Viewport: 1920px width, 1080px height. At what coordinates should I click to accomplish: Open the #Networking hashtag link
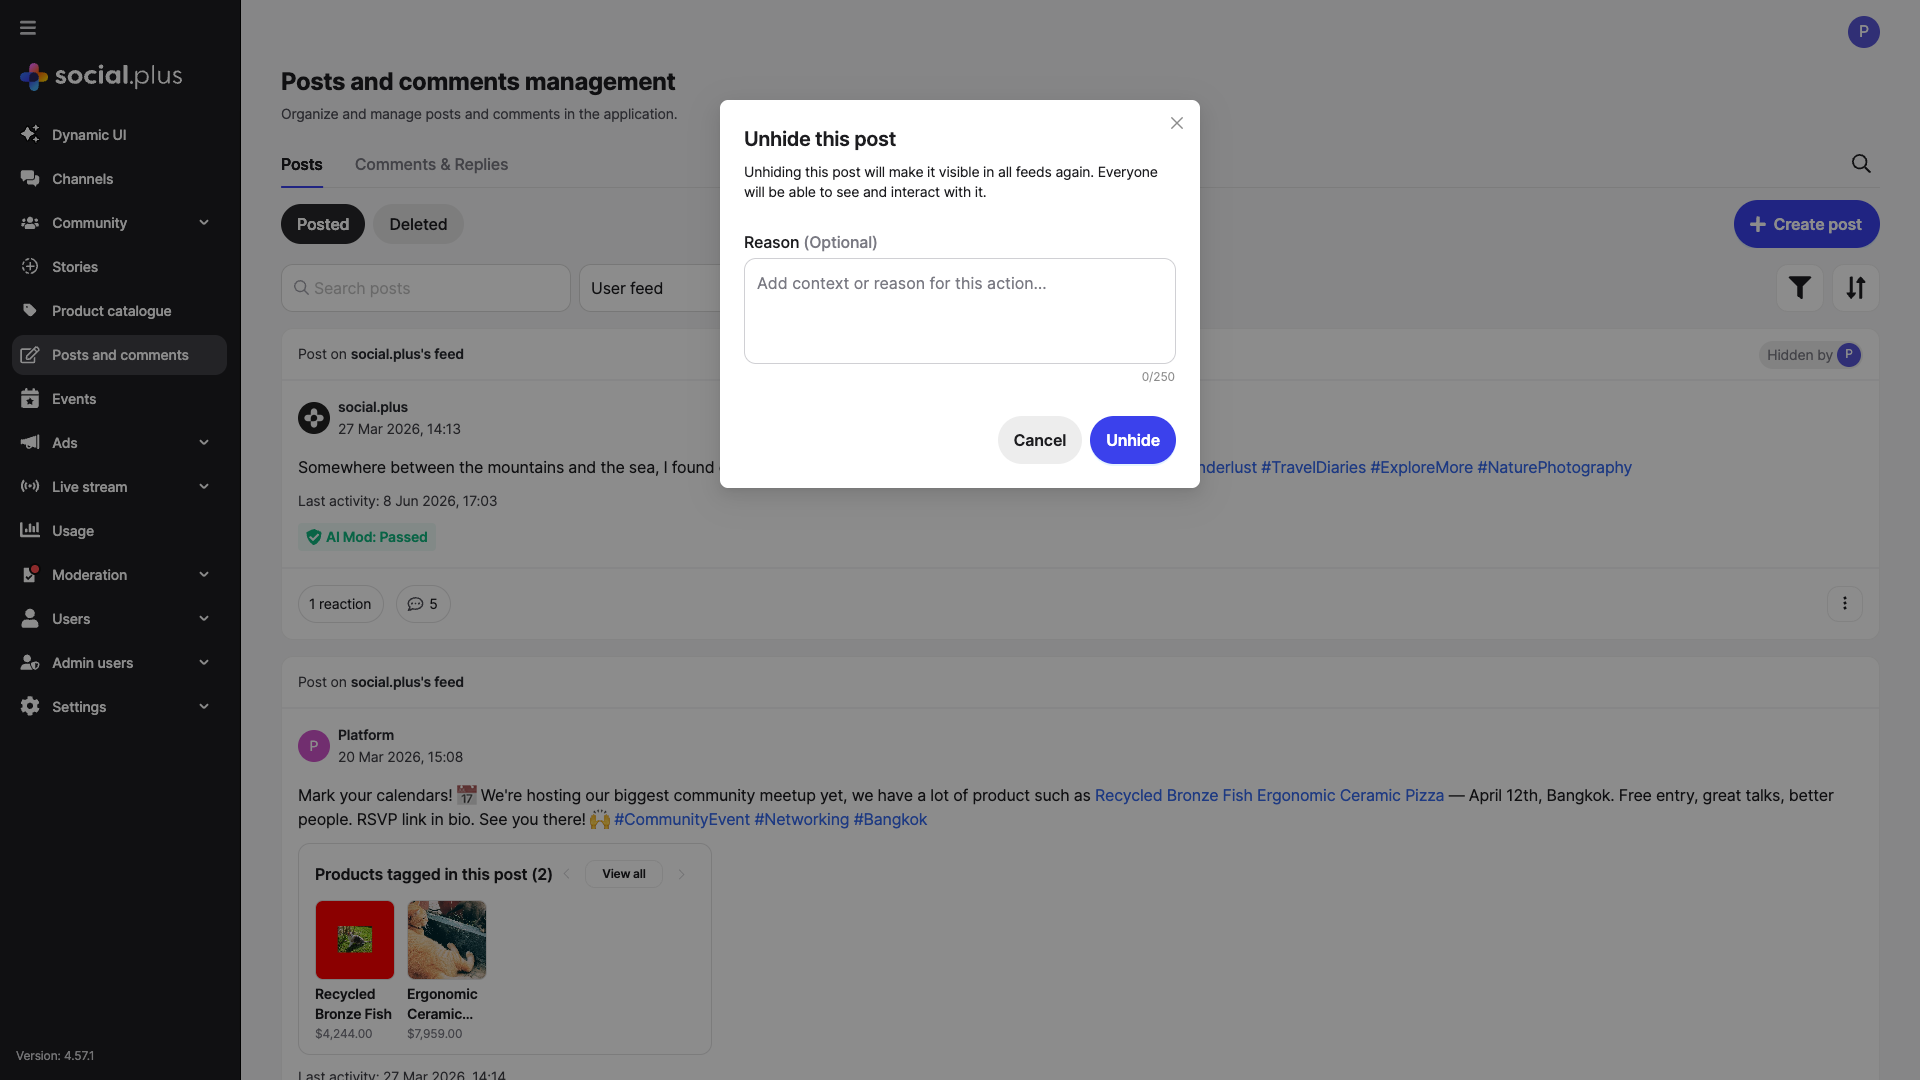[801, 820]
